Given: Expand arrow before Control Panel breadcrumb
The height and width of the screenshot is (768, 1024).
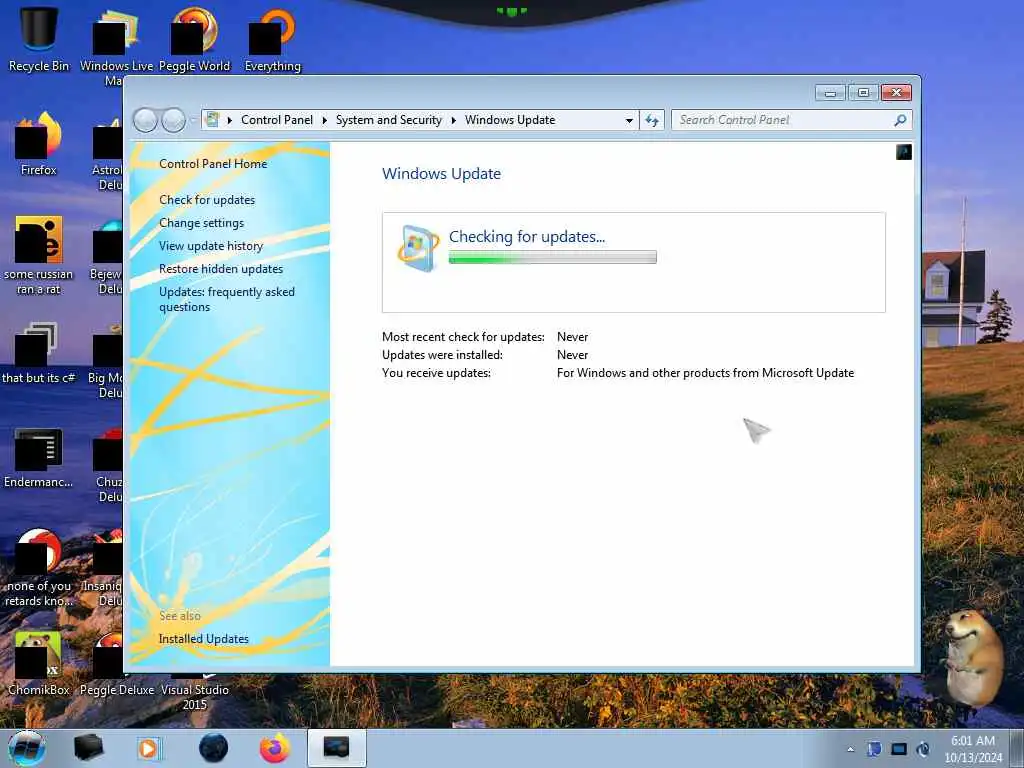Looking at the screenshot, I should [x=230, y=120].
